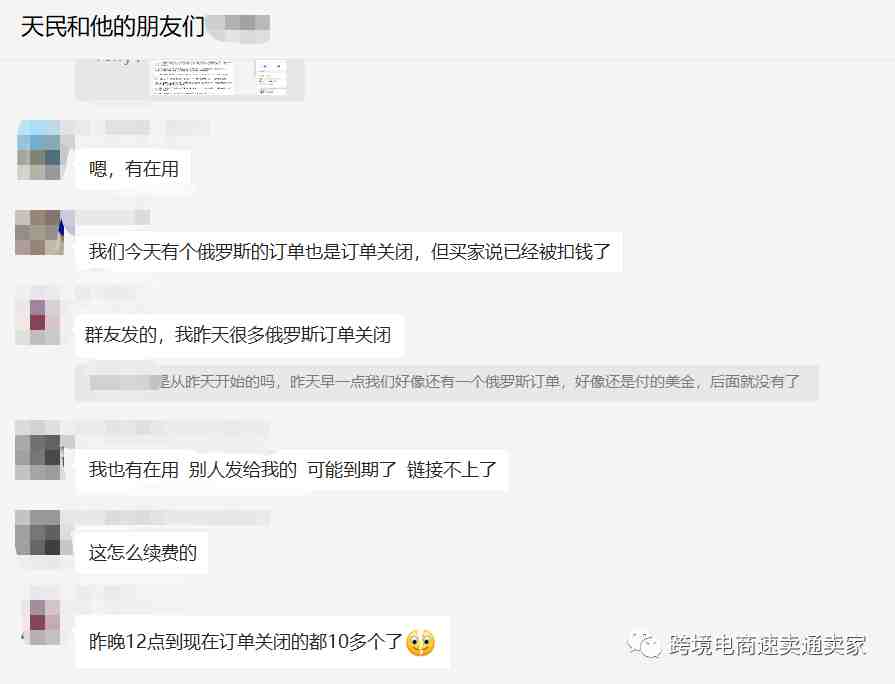This screenshot has width=895, height=684.
Task: Click avatar beside 我也有在用 message
Action: pyautogui.click(x=39, y=457)
